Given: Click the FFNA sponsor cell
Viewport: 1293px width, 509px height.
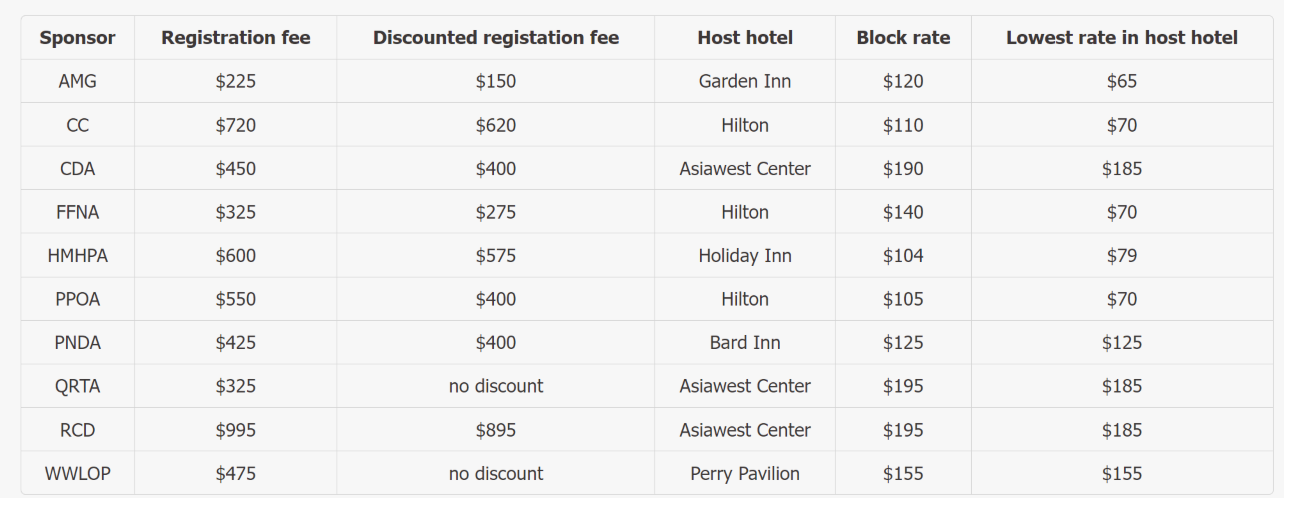Looking at the screenshot, I should click(x=77, y=212).
